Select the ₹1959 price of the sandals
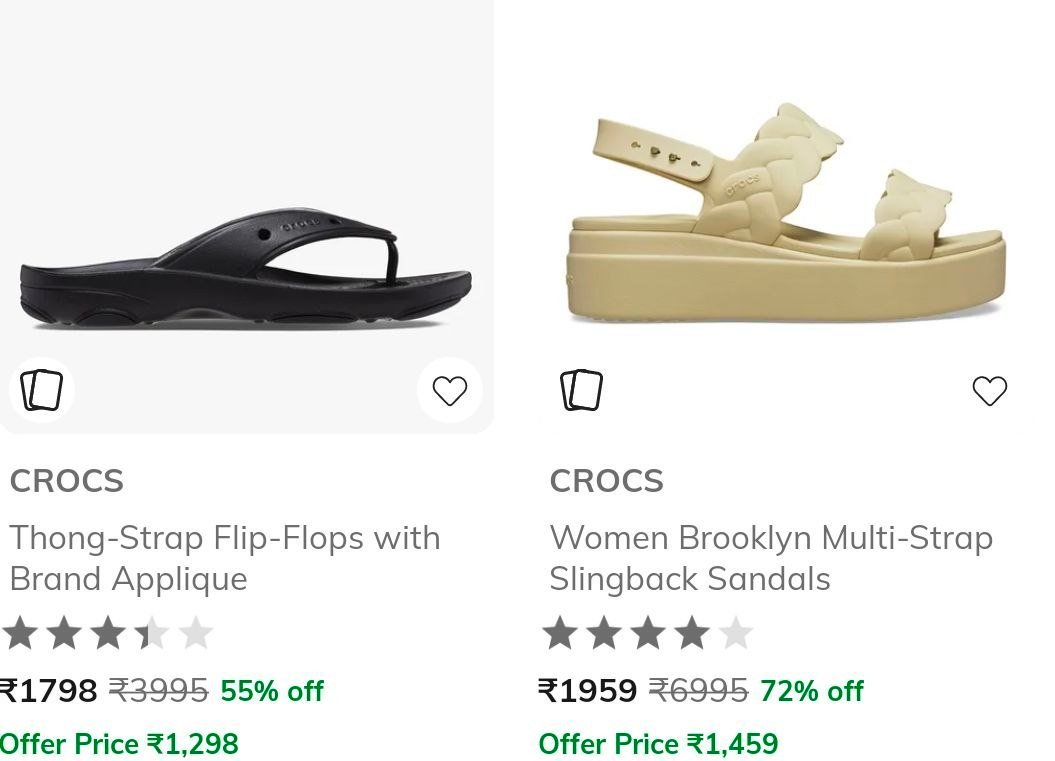The width and height of the screenshot is (1055, 761). [x=587, y=690]
